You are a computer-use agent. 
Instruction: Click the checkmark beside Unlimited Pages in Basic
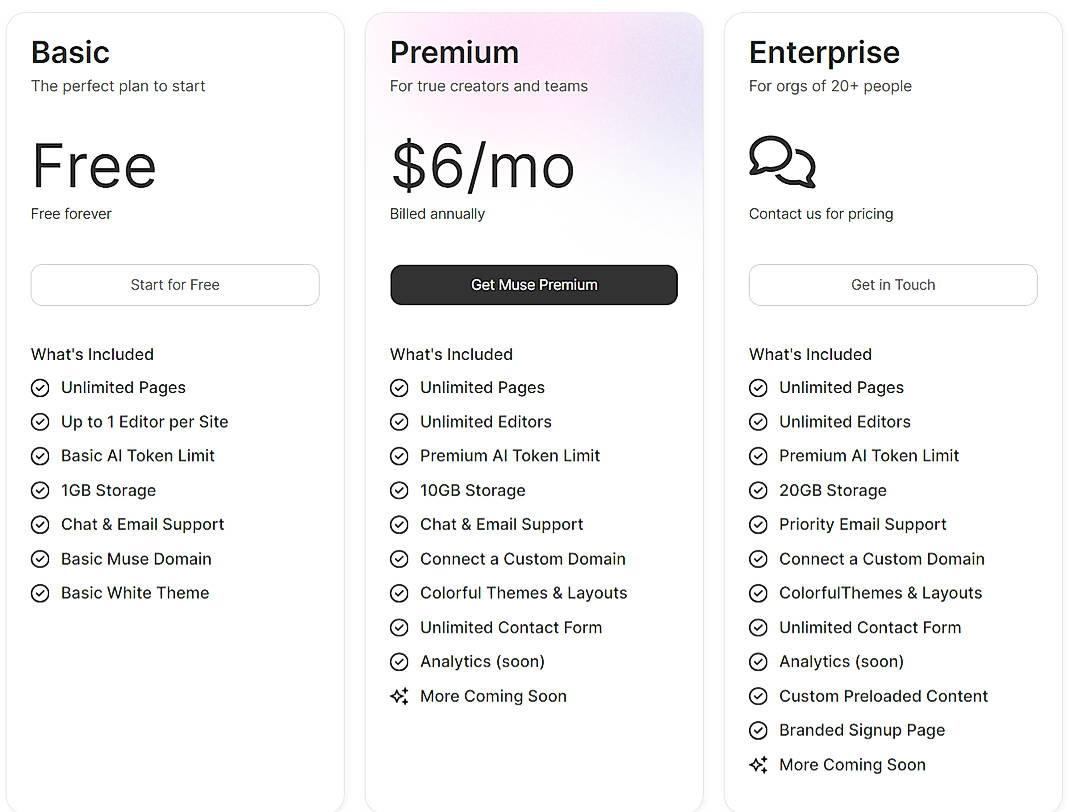coord(40,387)
